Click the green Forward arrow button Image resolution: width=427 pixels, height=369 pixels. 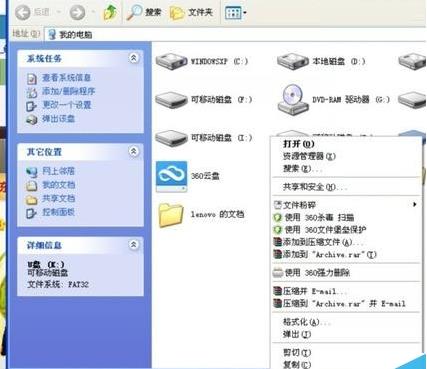coord(77,13)
